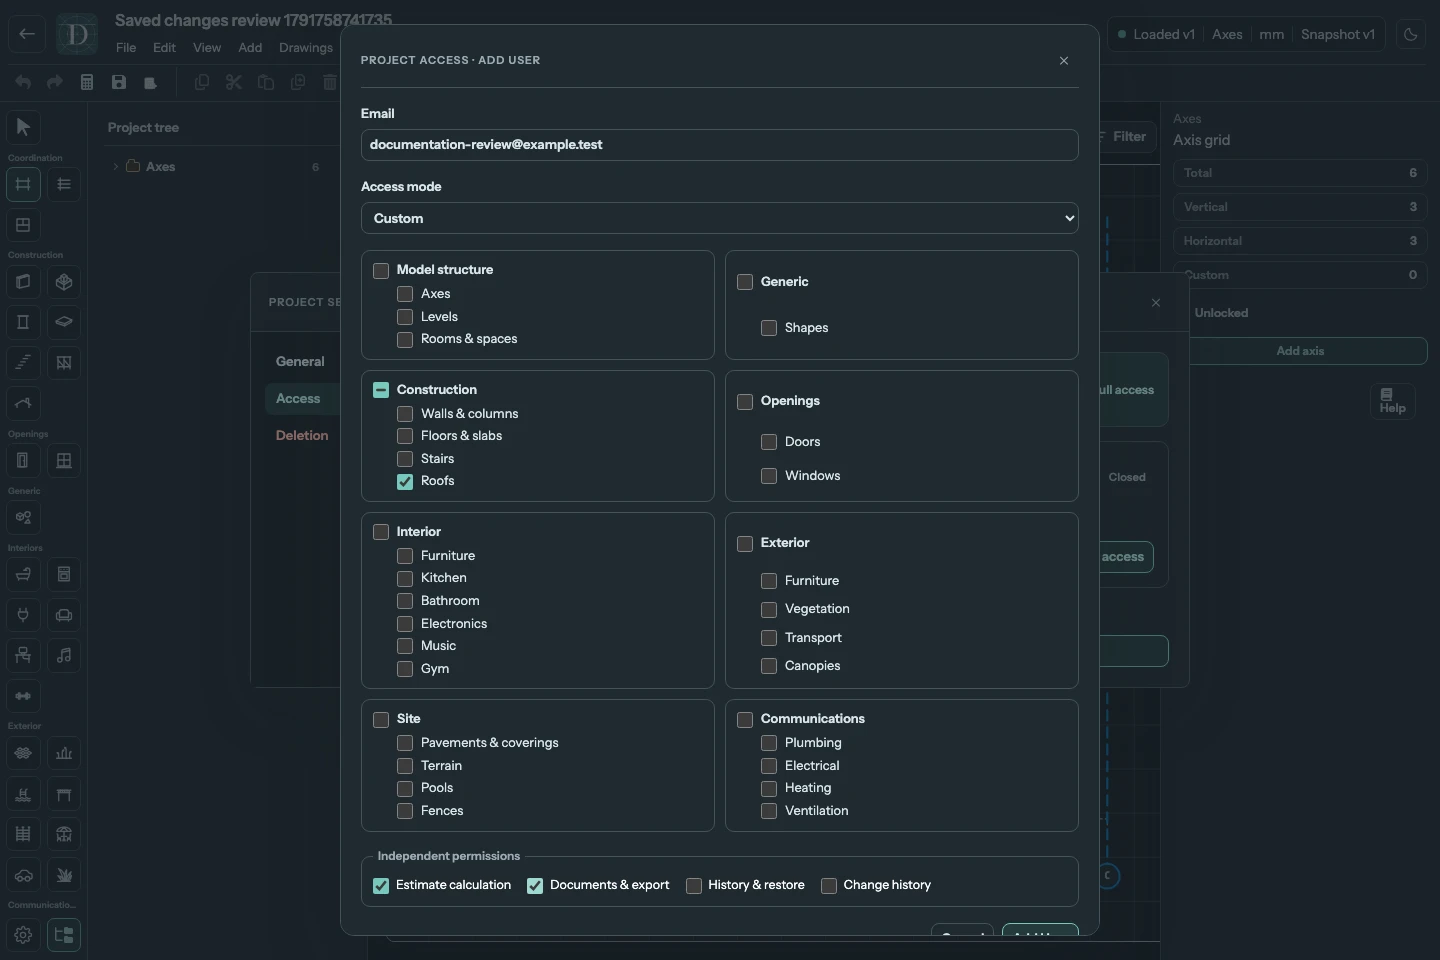Uncheck Estimate calculation permission
Screen dimensions: 1440x960
coord(381,885)
